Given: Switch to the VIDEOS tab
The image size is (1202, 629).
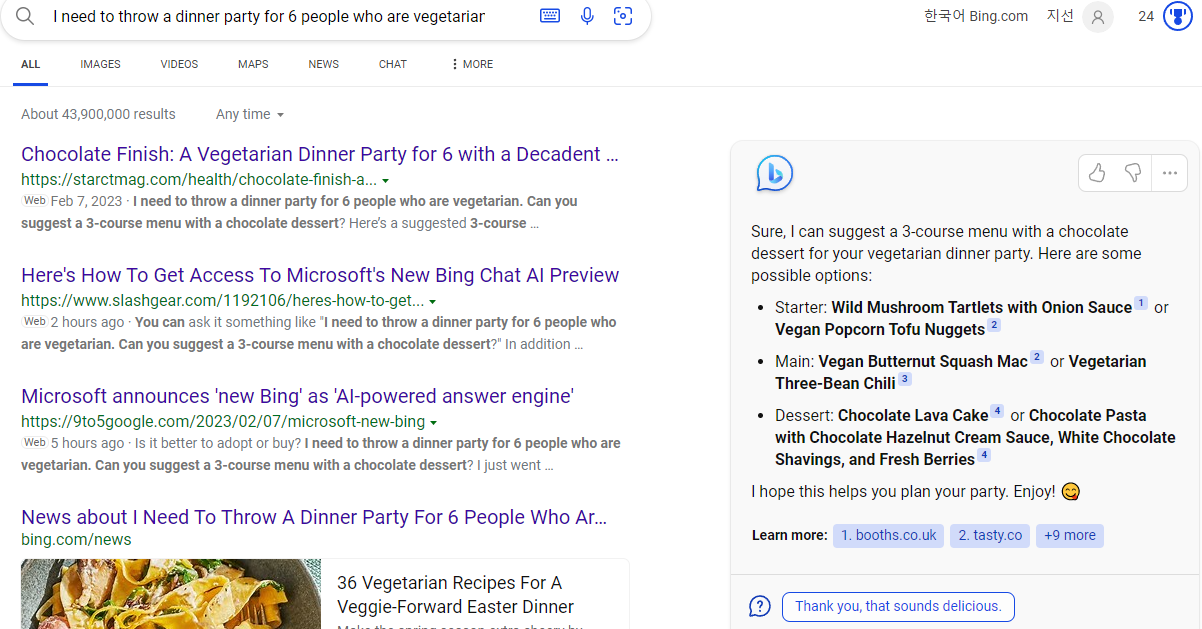Looking at the screenshot, I should (179, 64).
